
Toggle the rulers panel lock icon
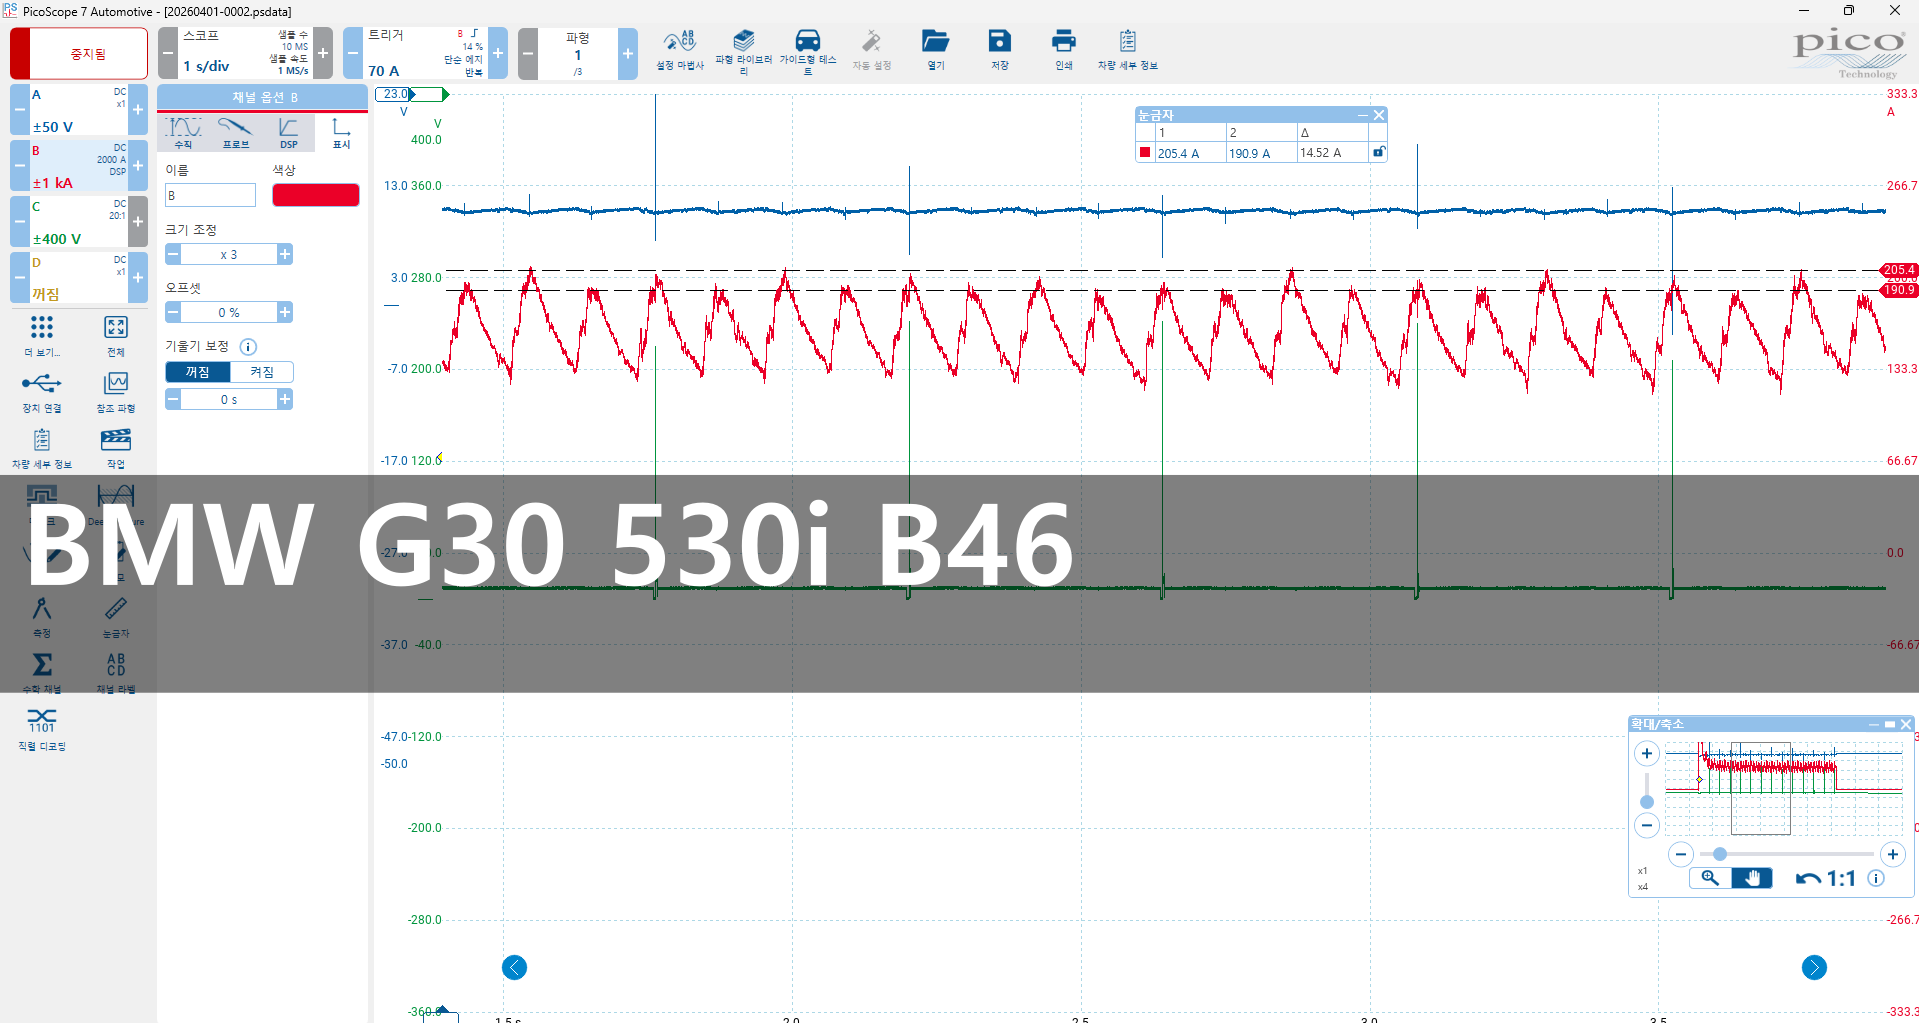point(1378,152)
